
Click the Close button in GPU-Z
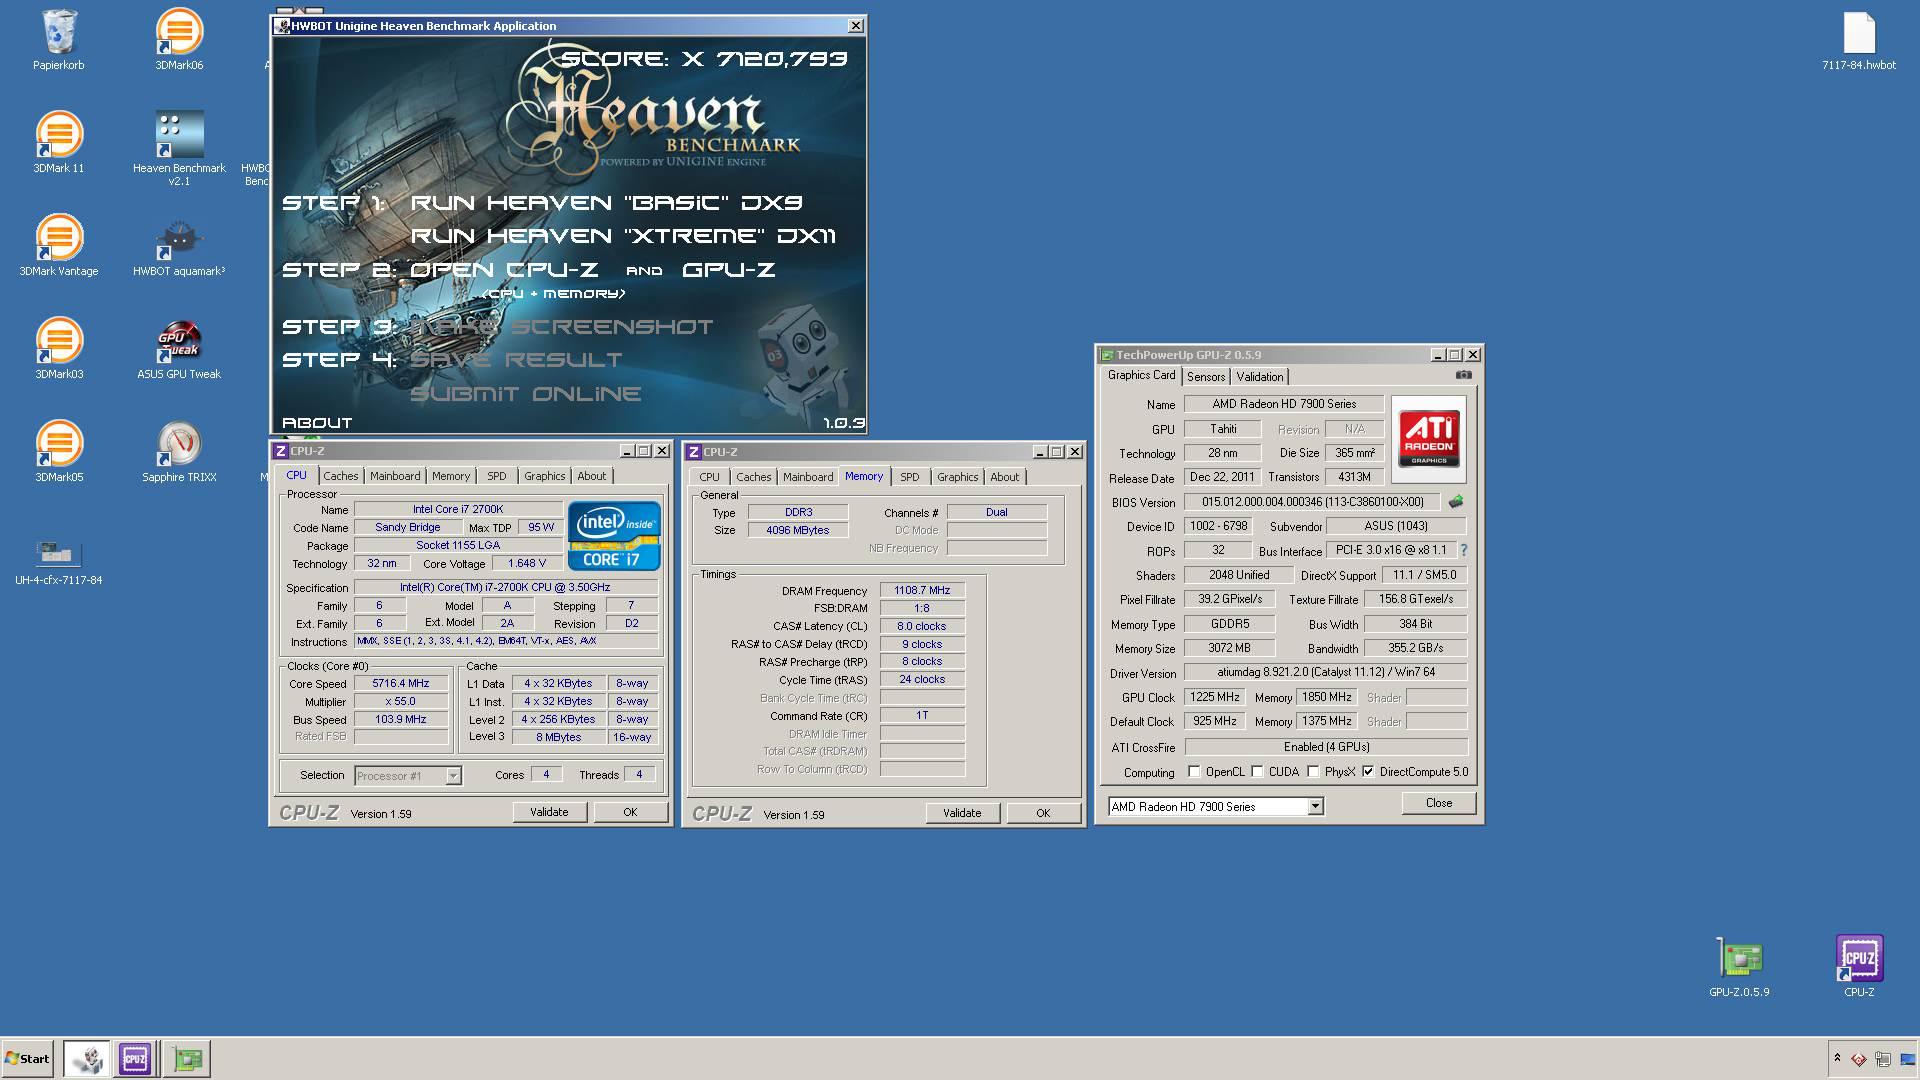(x=1439, y=803)
